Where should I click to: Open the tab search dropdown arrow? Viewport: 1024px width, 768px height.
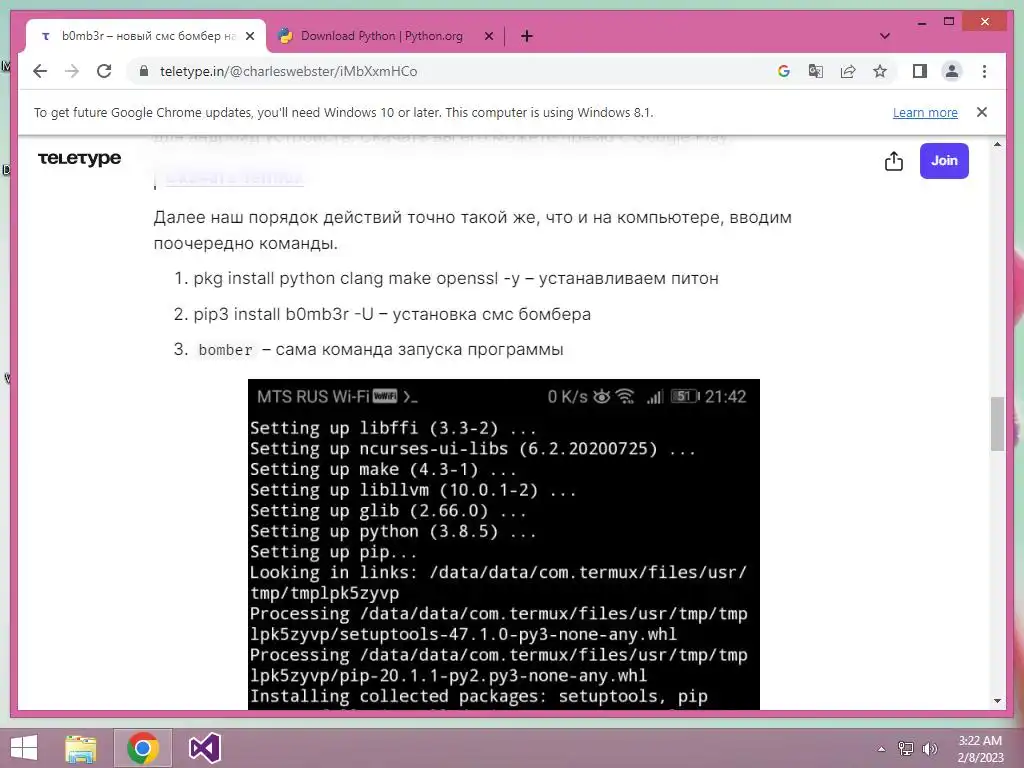click(885, 36)
